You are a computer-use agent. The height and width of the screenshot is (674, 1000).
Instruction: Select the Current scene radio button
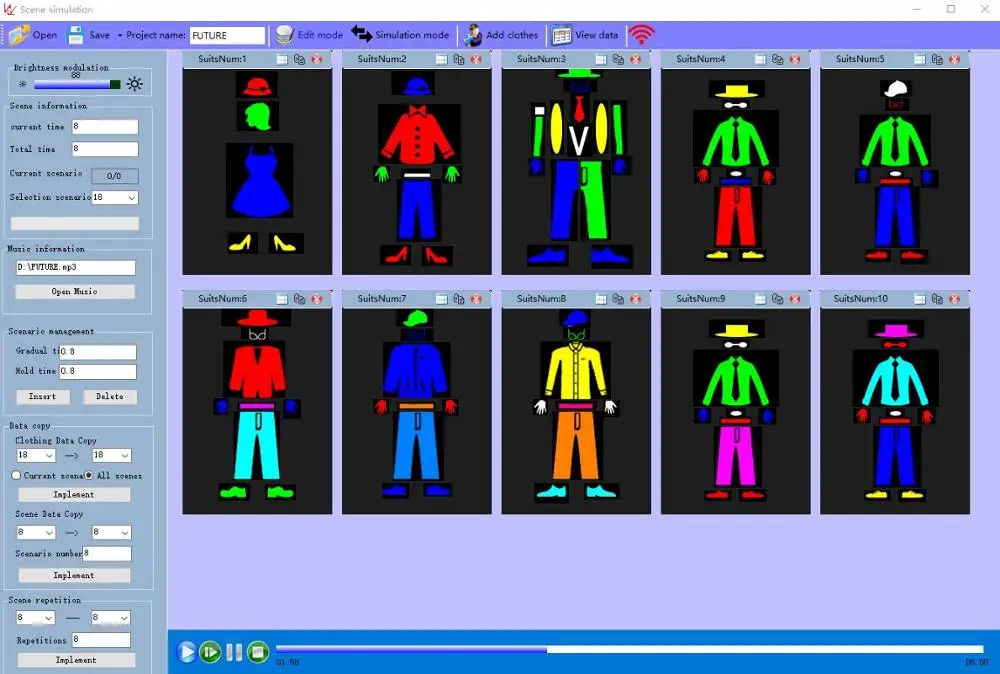click(16, 475)
